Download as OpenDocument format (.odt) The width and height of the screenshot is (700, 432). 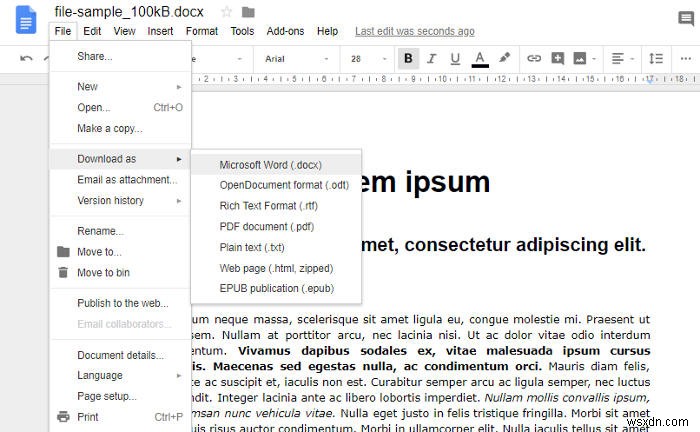(276, 185)
